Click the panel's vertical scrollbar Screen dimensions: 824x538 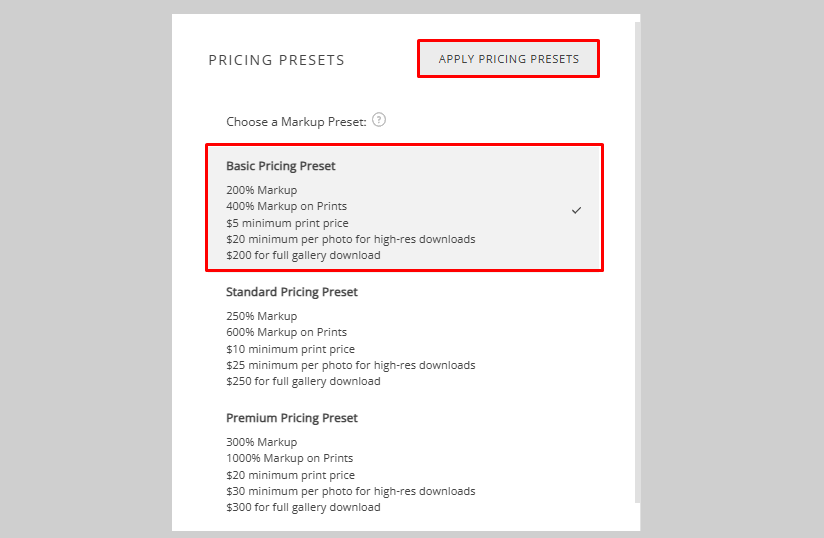click(637, 260)
